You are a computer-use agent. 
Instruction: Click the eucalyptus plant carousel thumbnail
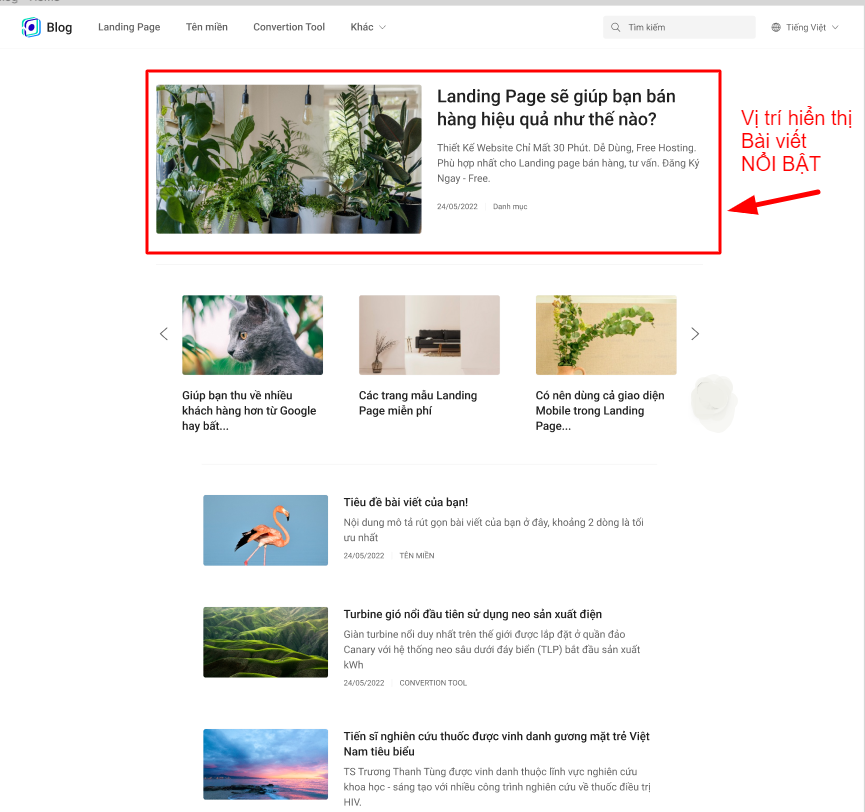click(606, 335)
